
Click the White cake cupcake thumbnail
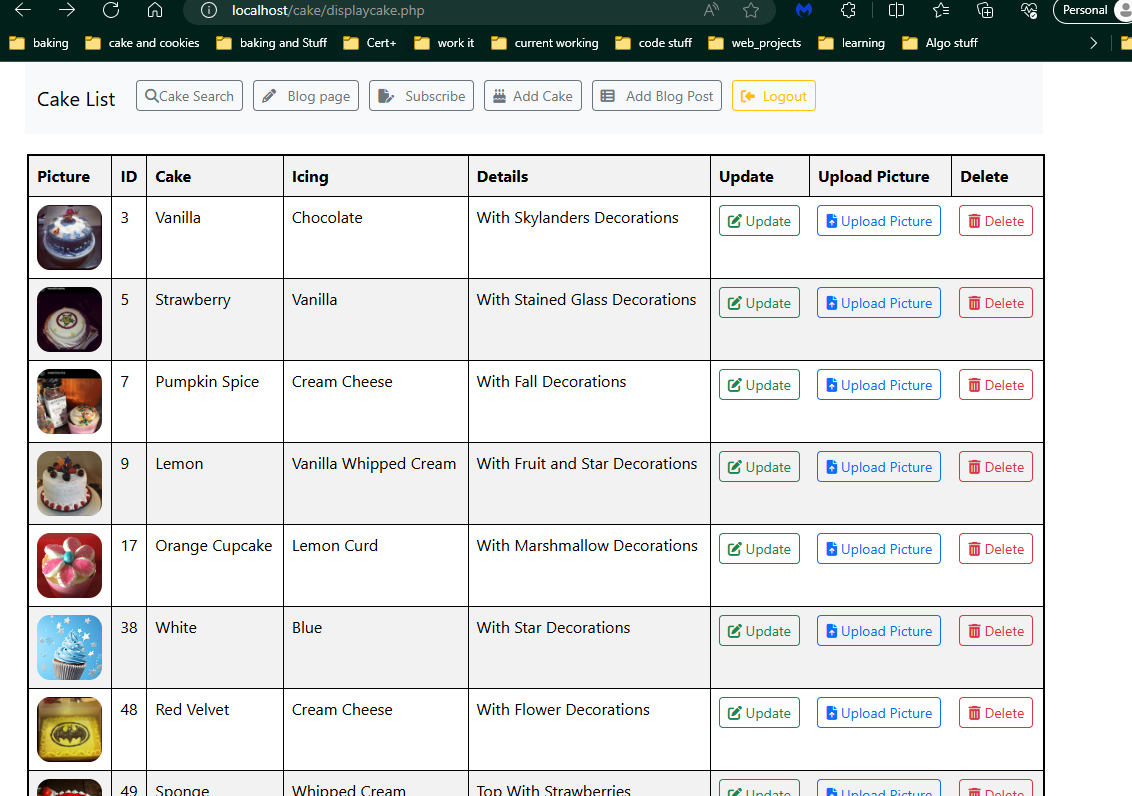[x=69, y=647]
